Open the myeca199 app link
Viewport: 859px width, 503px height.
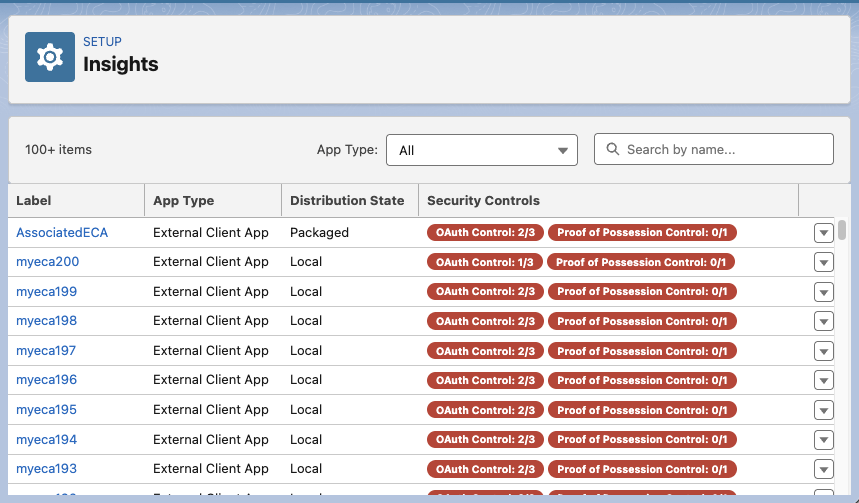[x=47, y=291]
